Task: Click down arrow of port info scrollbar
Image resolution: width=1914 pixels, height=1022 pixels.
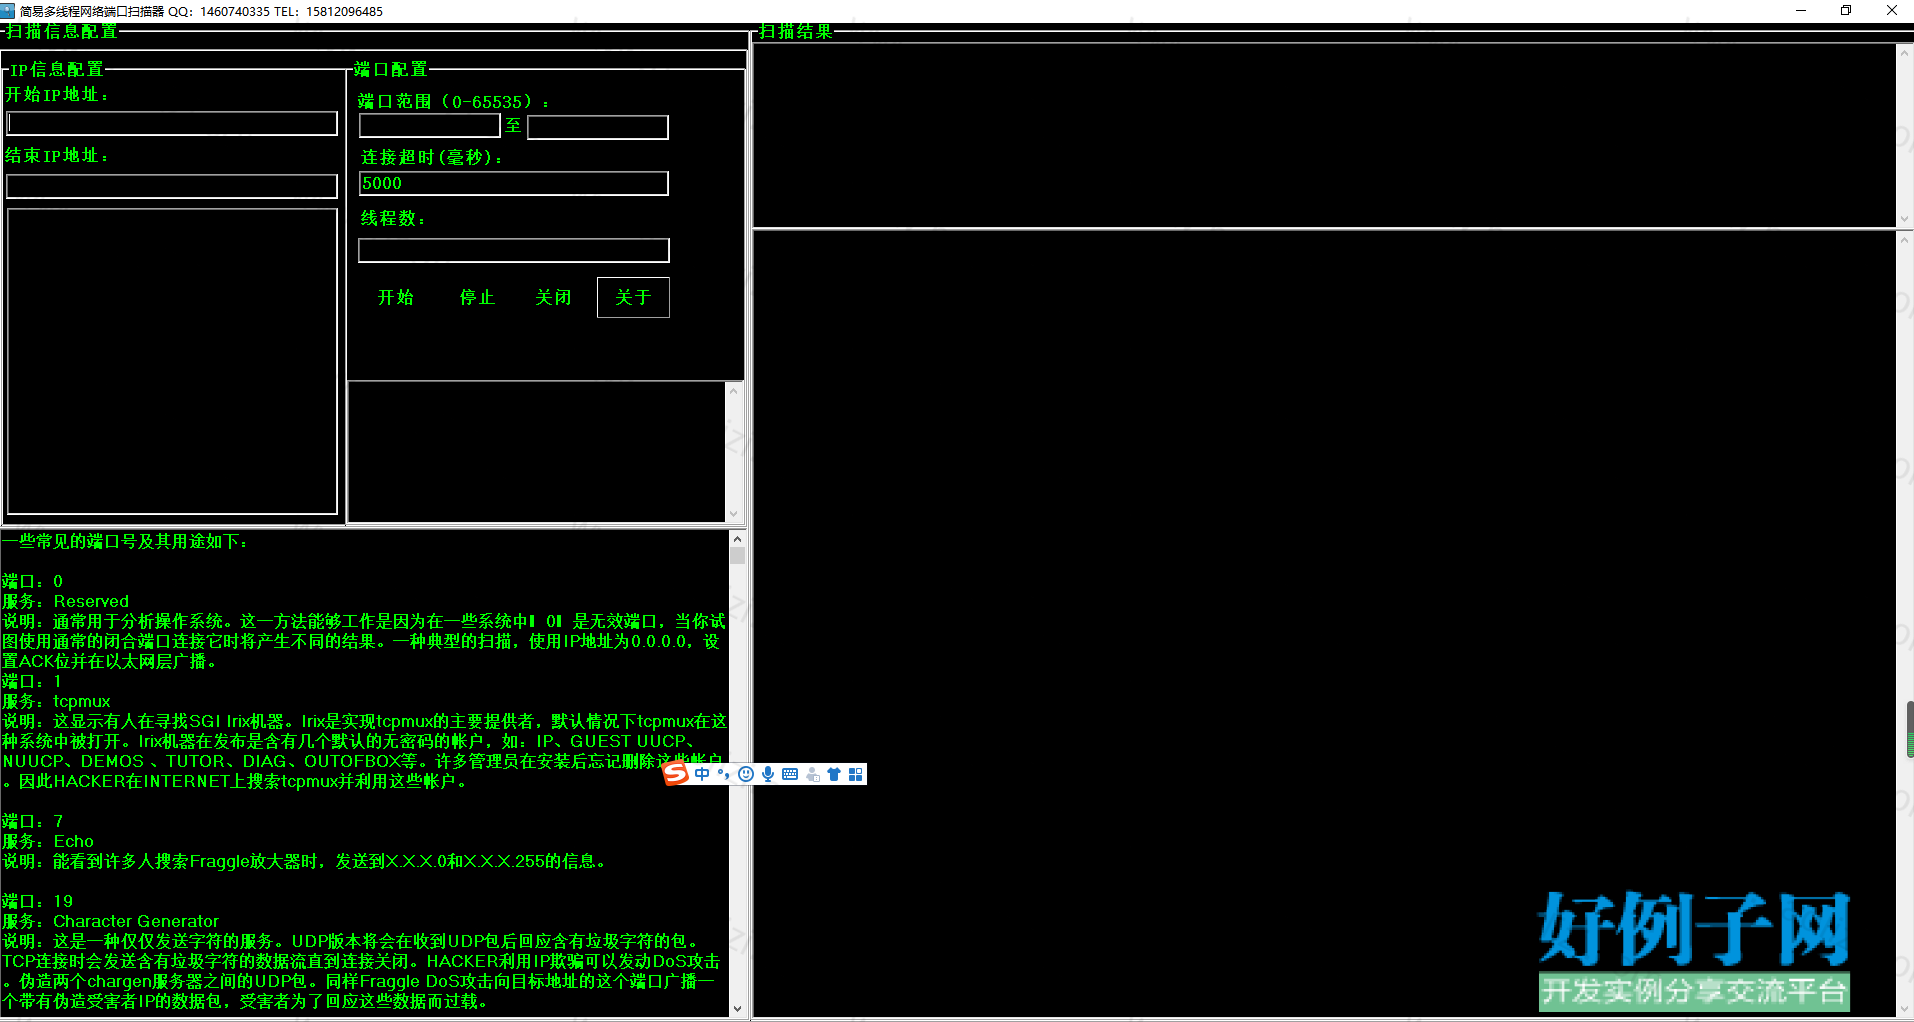Action: pyautogui.click(x=737, y=1009)
